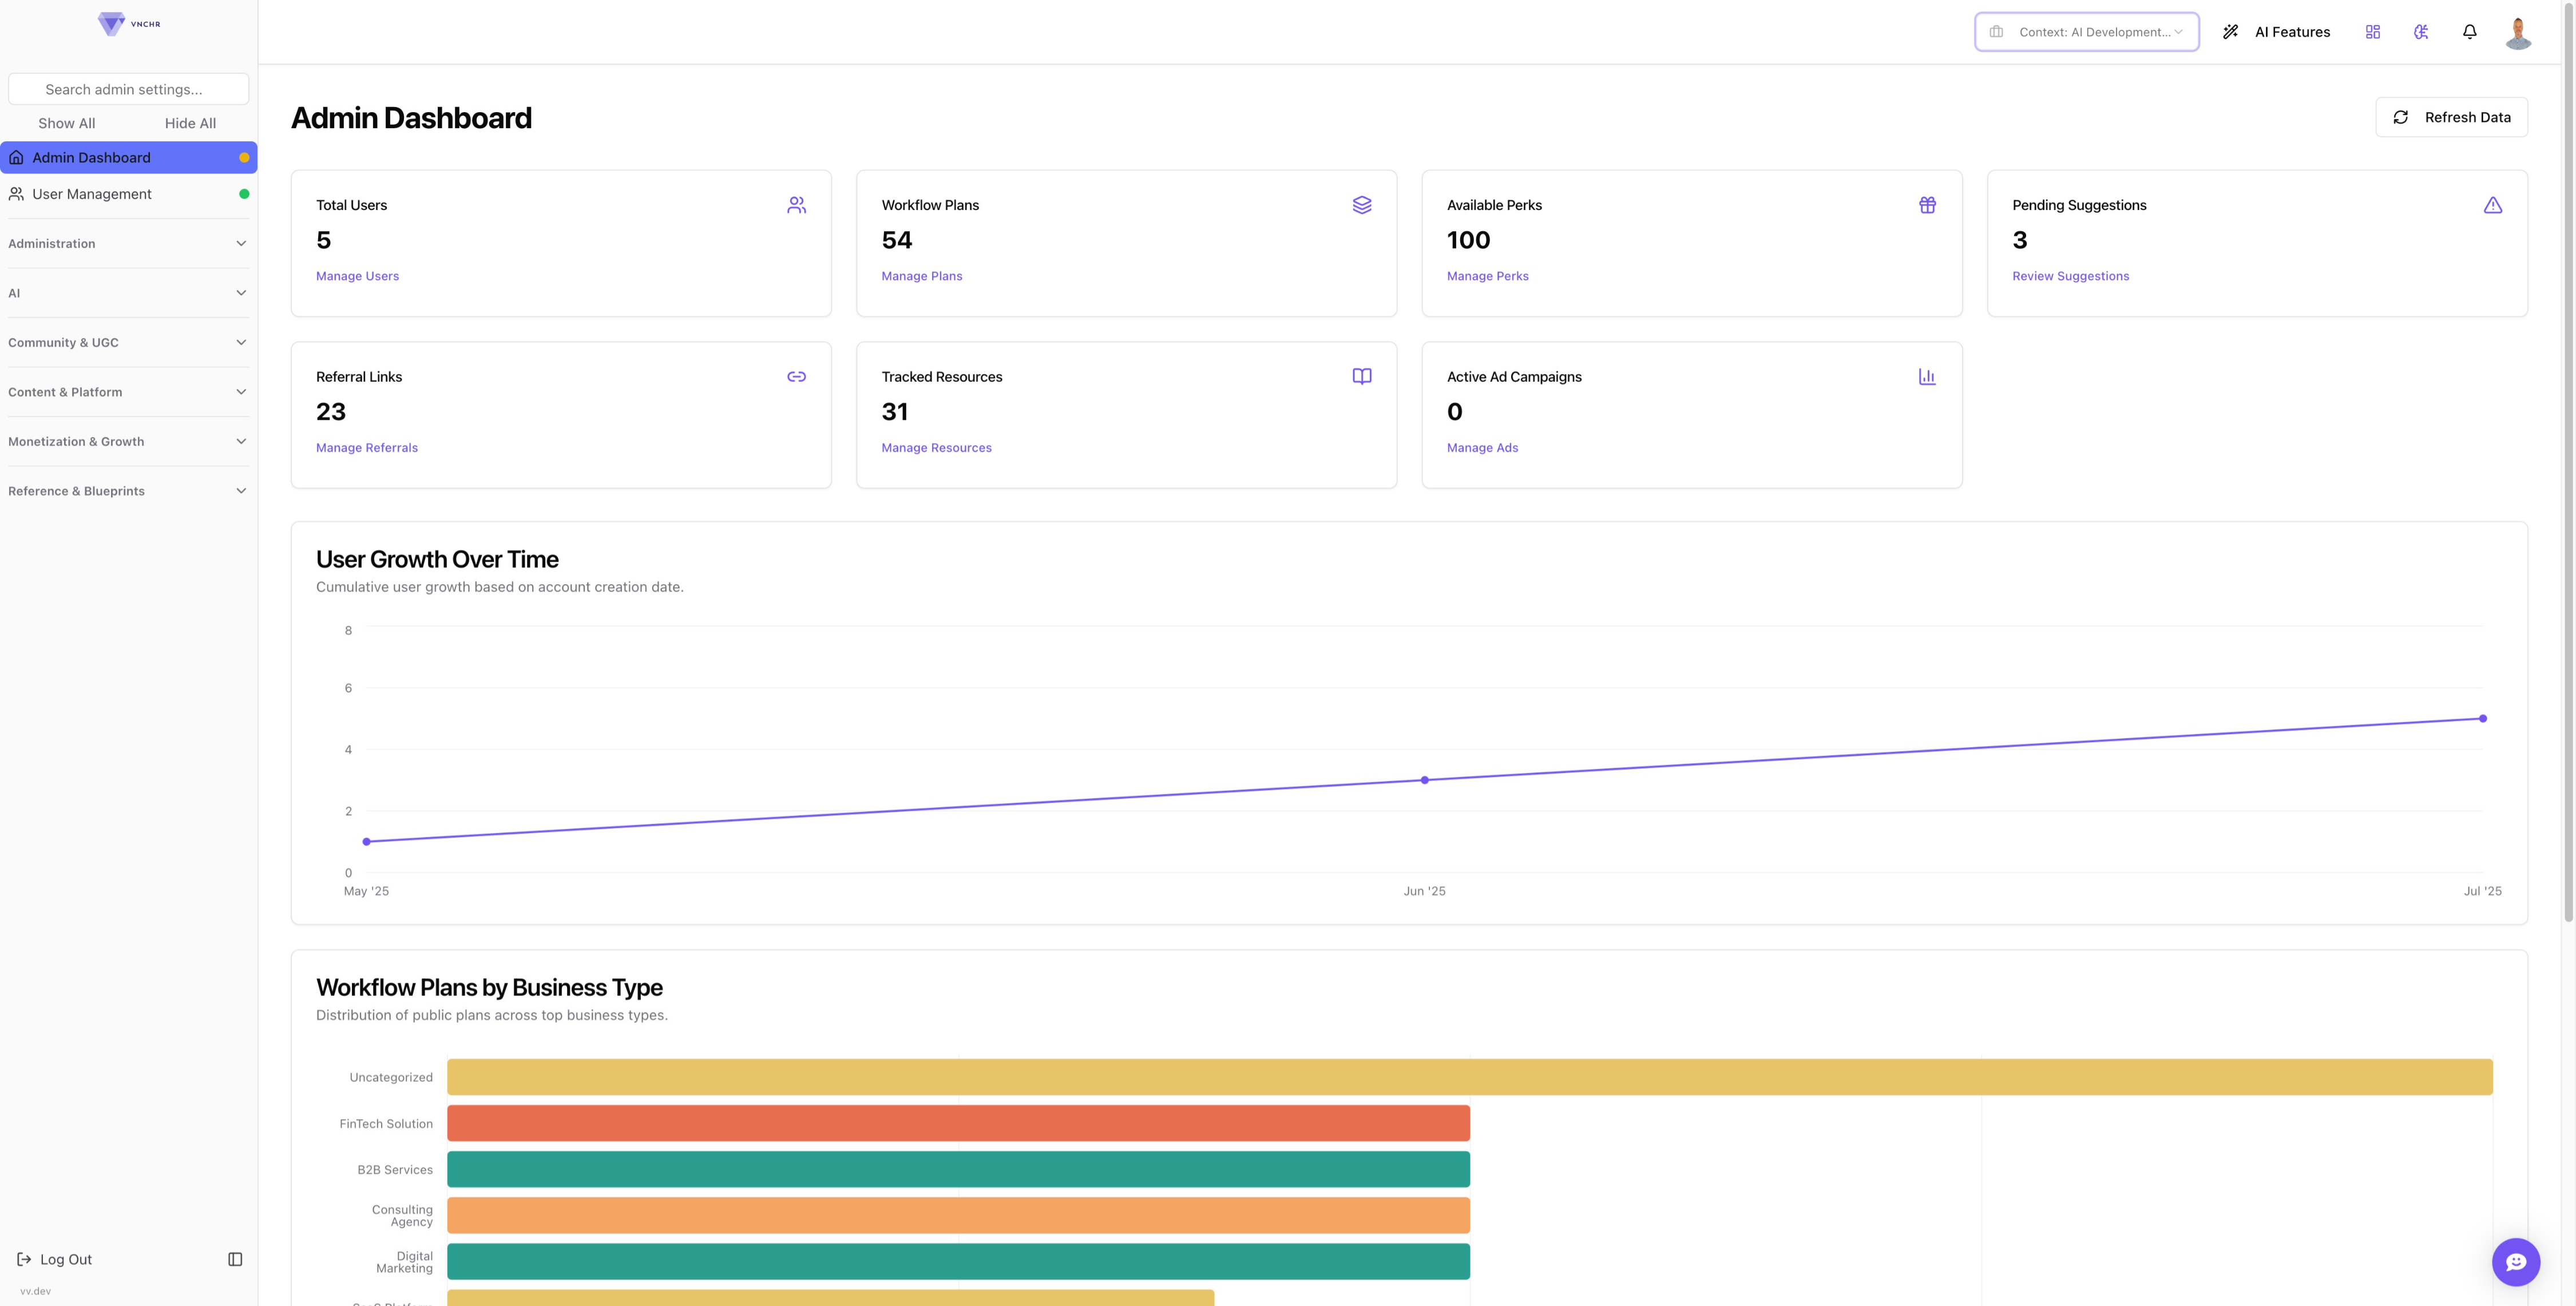This screenshot has width=2576, height=1306.
Task: Click the Available Perks gift icon
Action: tap(1927, 205)
